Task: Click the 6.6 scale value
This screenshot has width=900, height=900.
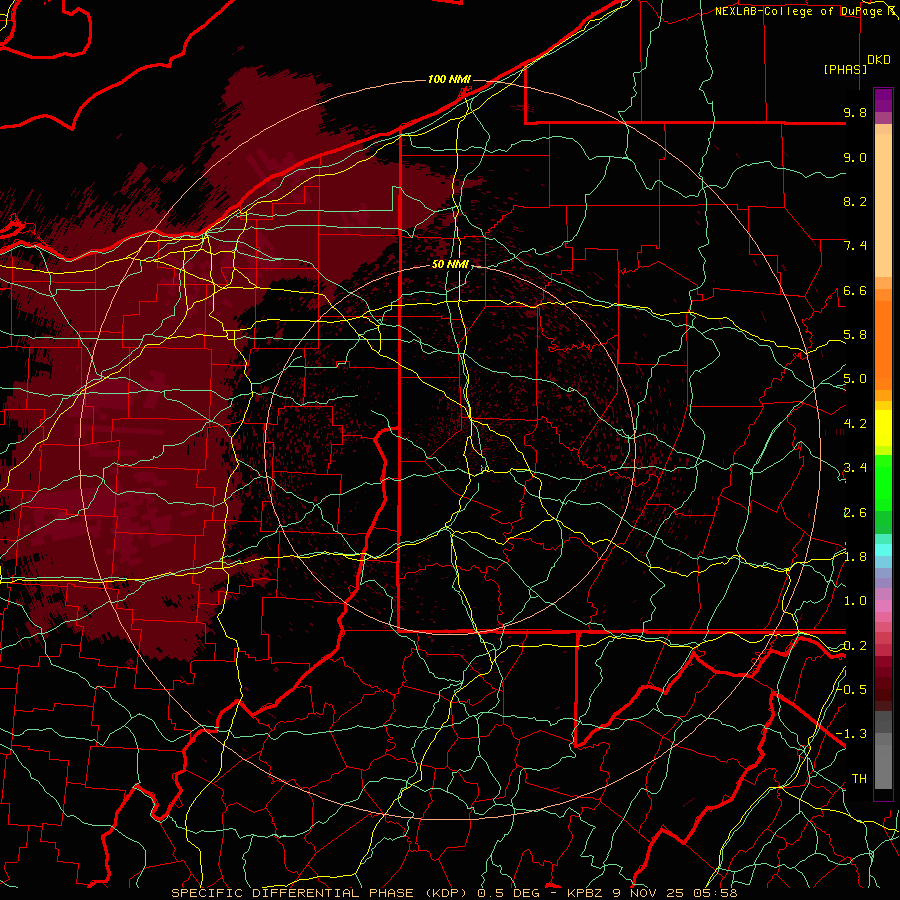Action: [855, 290]
